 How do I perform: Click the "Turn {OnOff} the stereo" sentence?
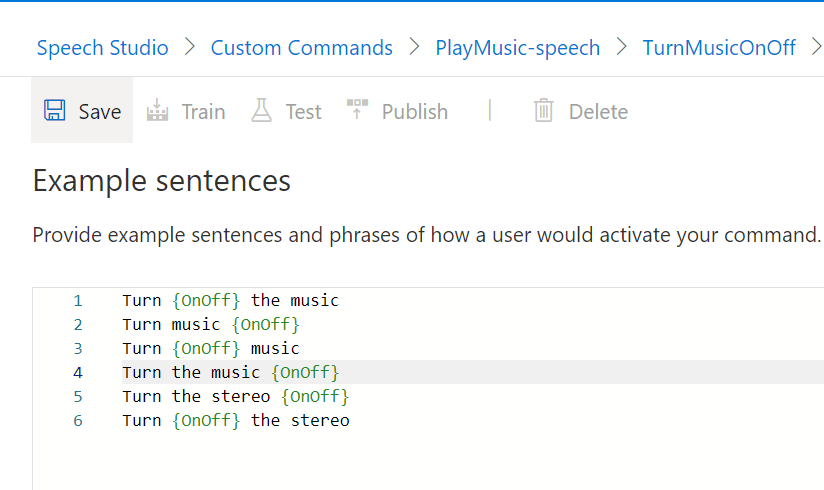click(x=236, y=420)
